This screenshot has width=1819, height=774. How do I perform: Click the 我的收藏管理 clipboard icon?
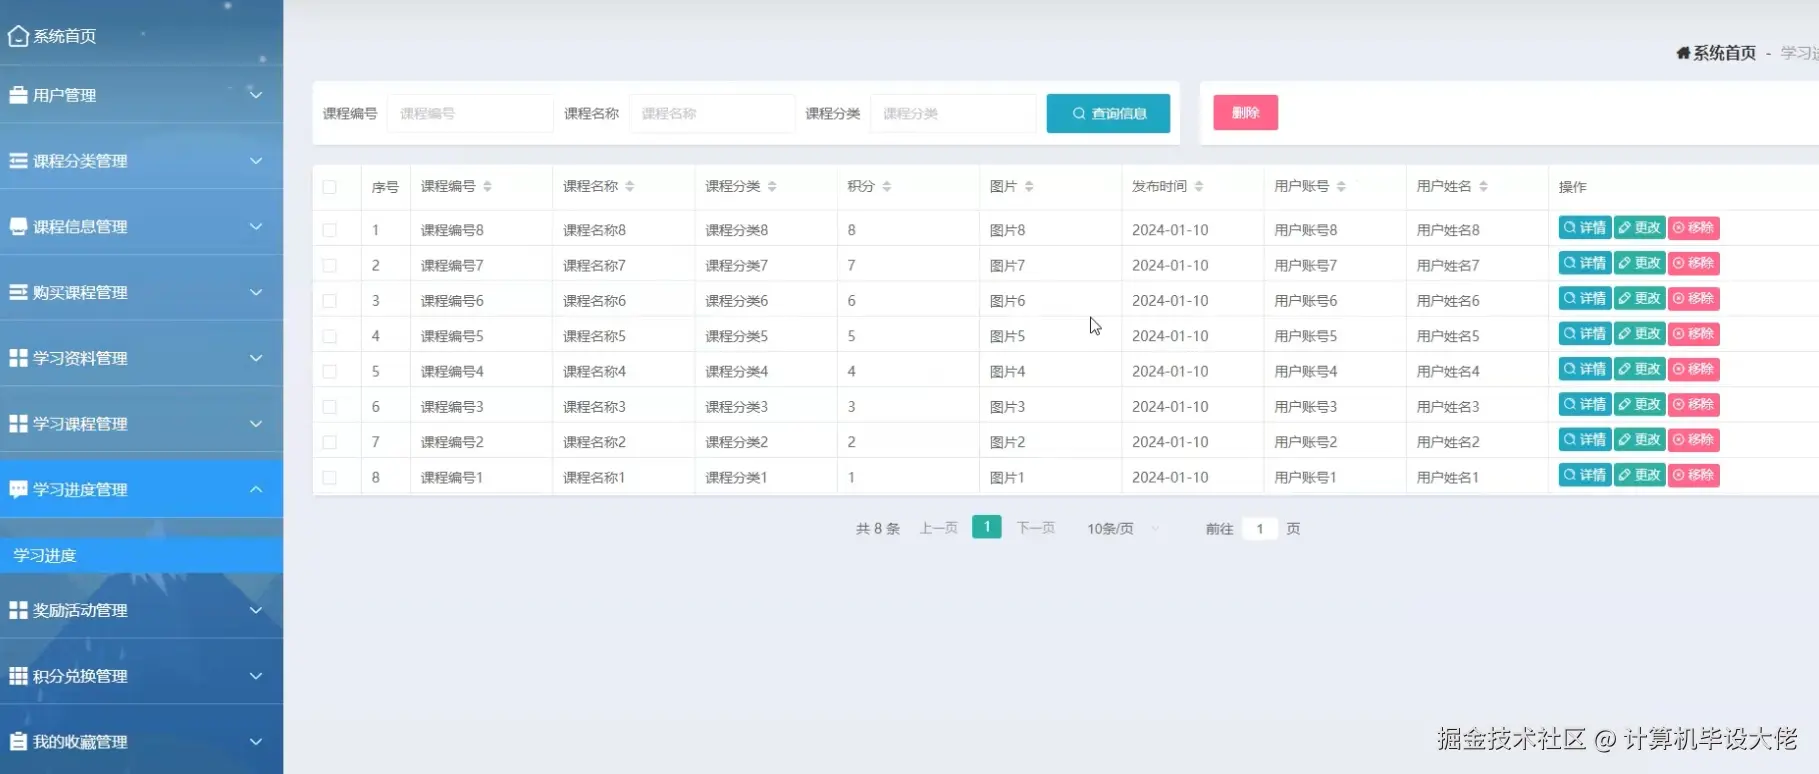18,742
